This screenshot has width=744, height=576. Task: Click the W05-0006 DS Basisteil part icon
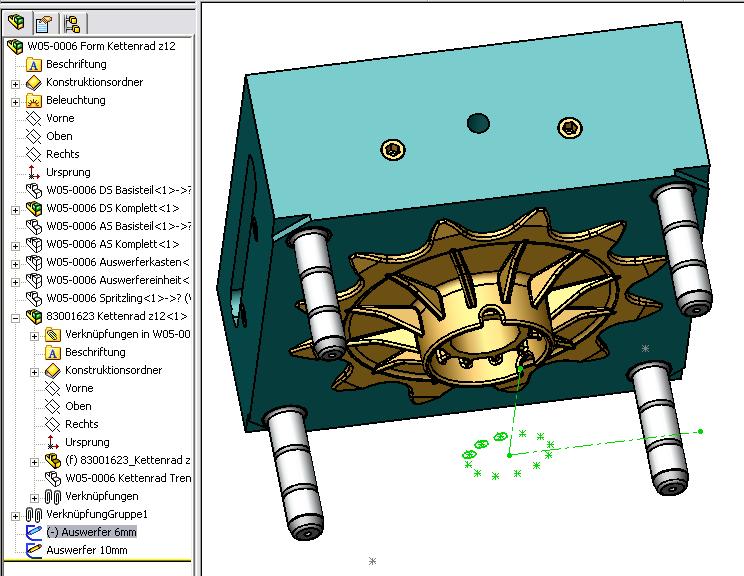pos(34,190)
